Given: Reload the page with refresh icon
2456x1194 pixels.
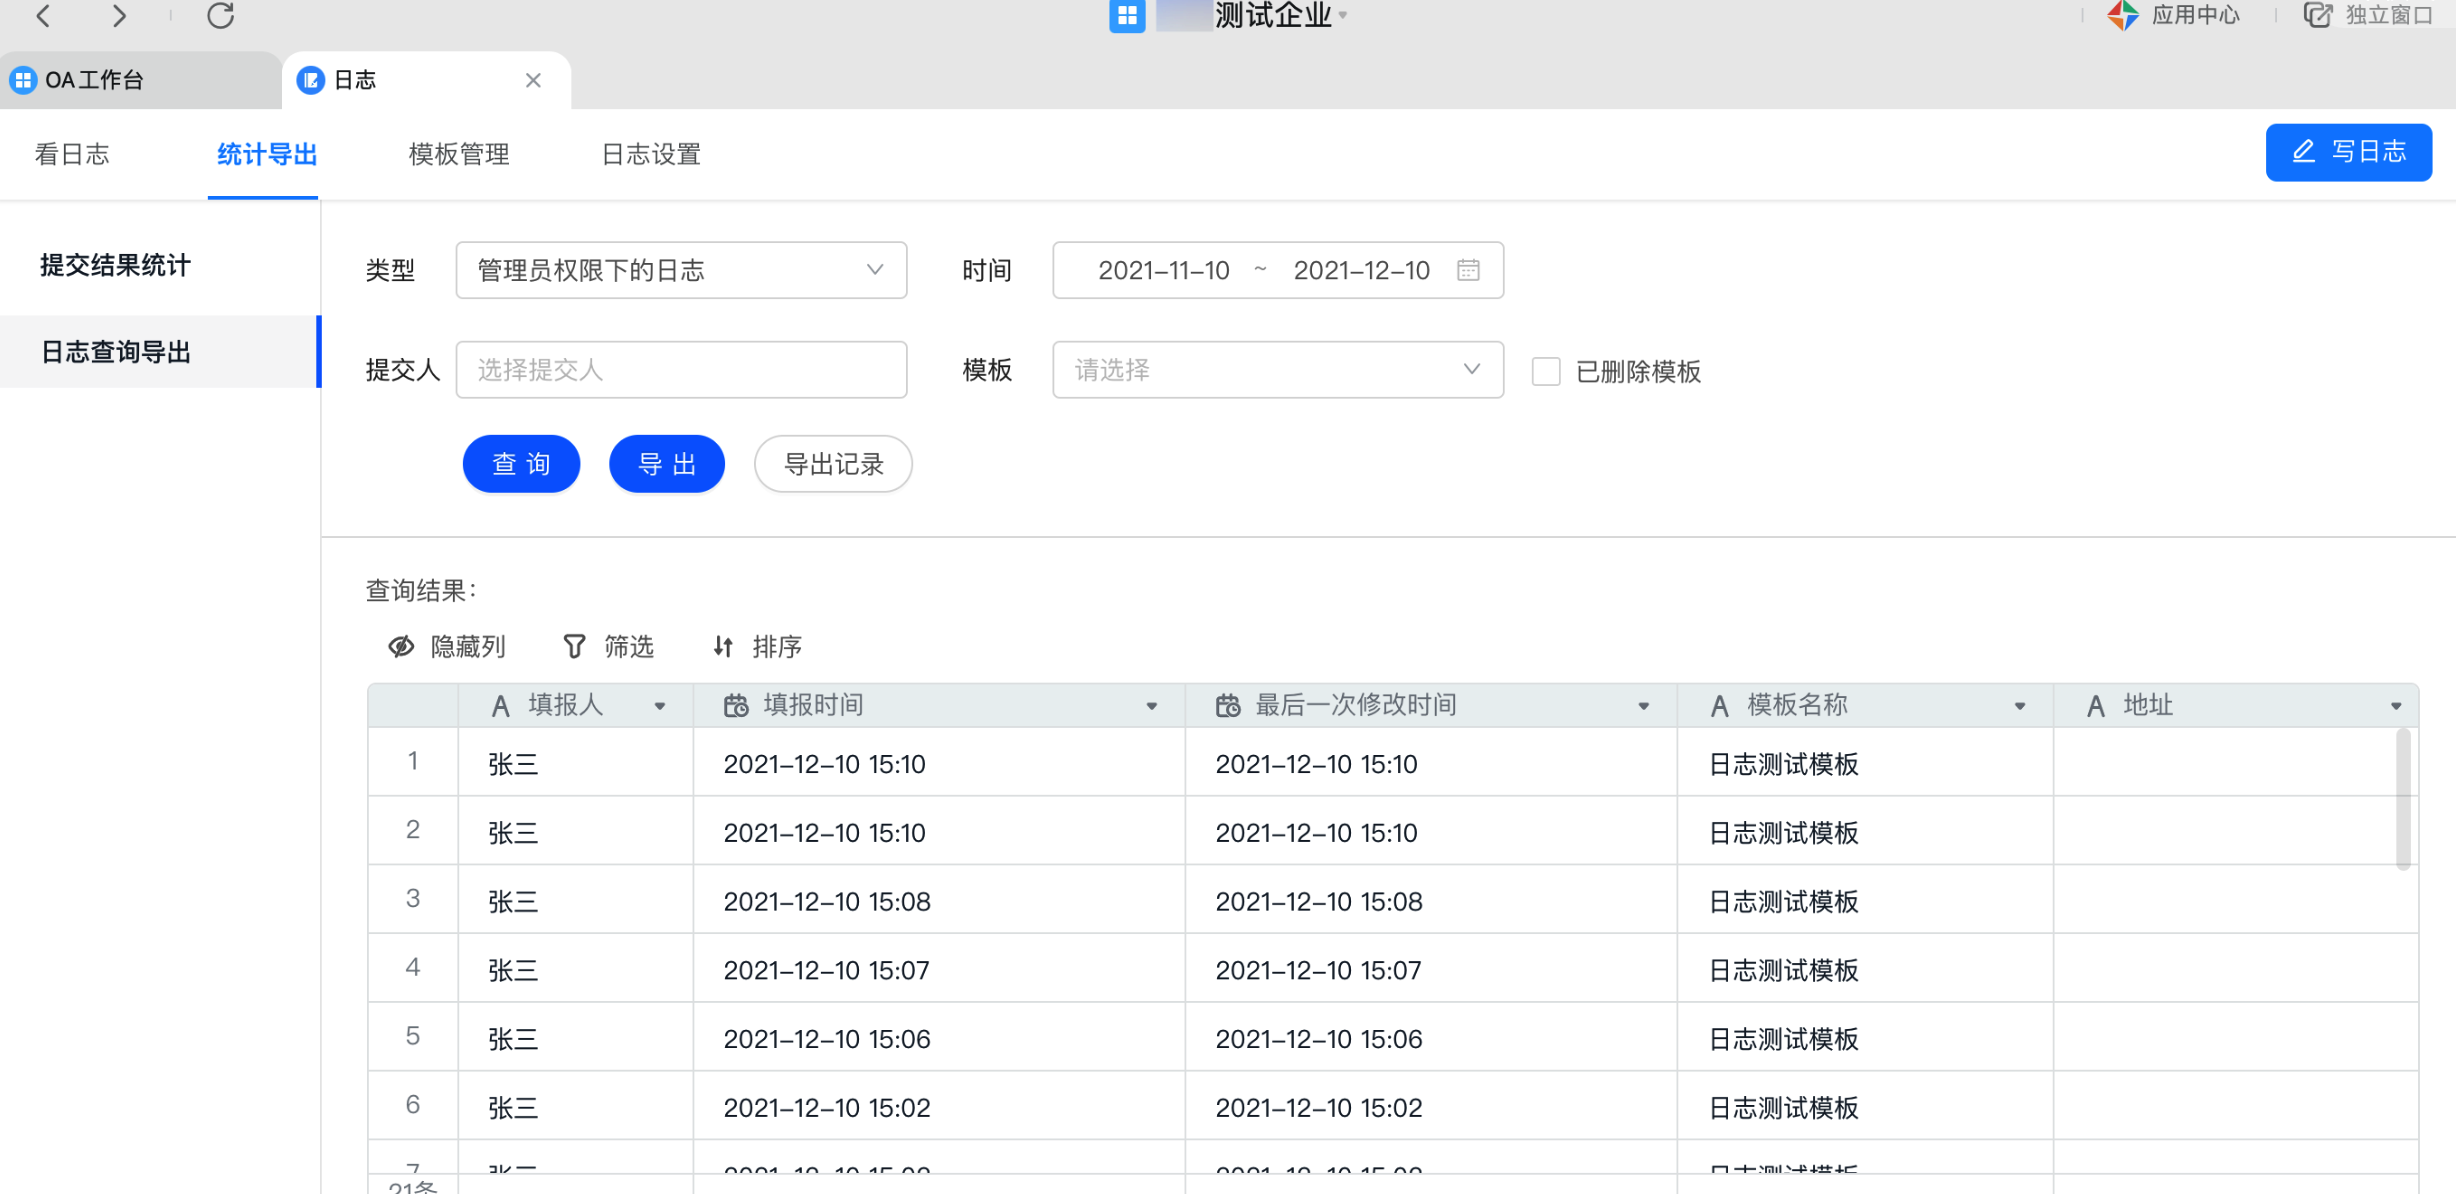Looking at the screenshot, I should (220, 15).
